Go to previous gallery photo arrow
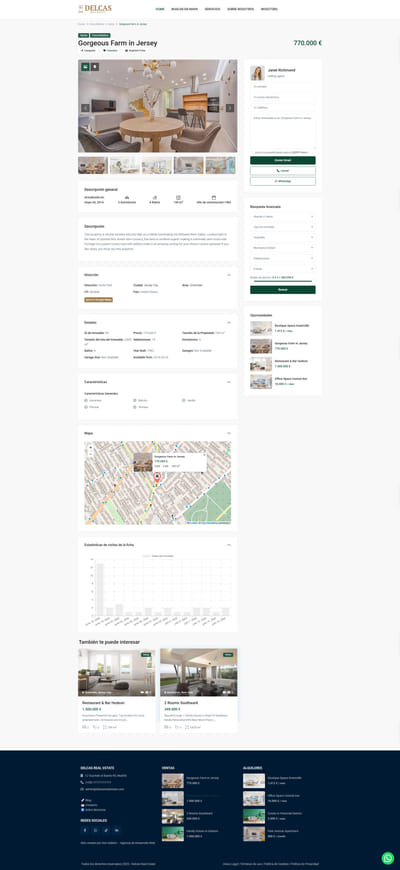Image resolution: width=400 pixels, height=870 pixels. 85,108
